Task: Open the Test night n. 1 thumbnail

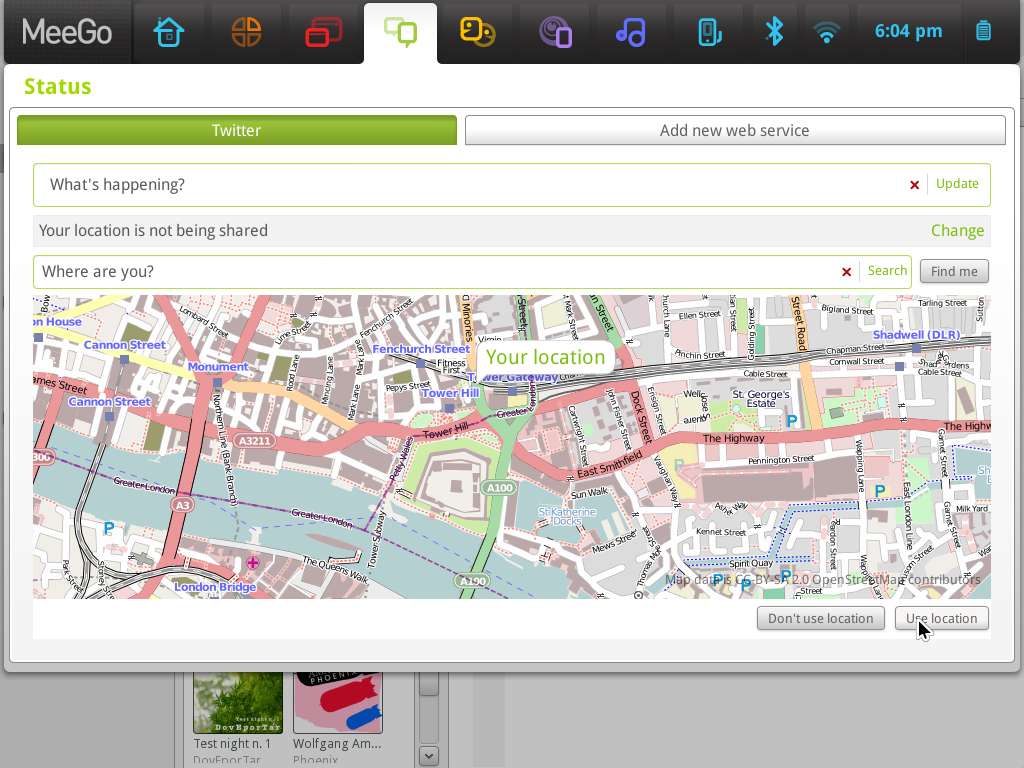Action: coord(237,700)
